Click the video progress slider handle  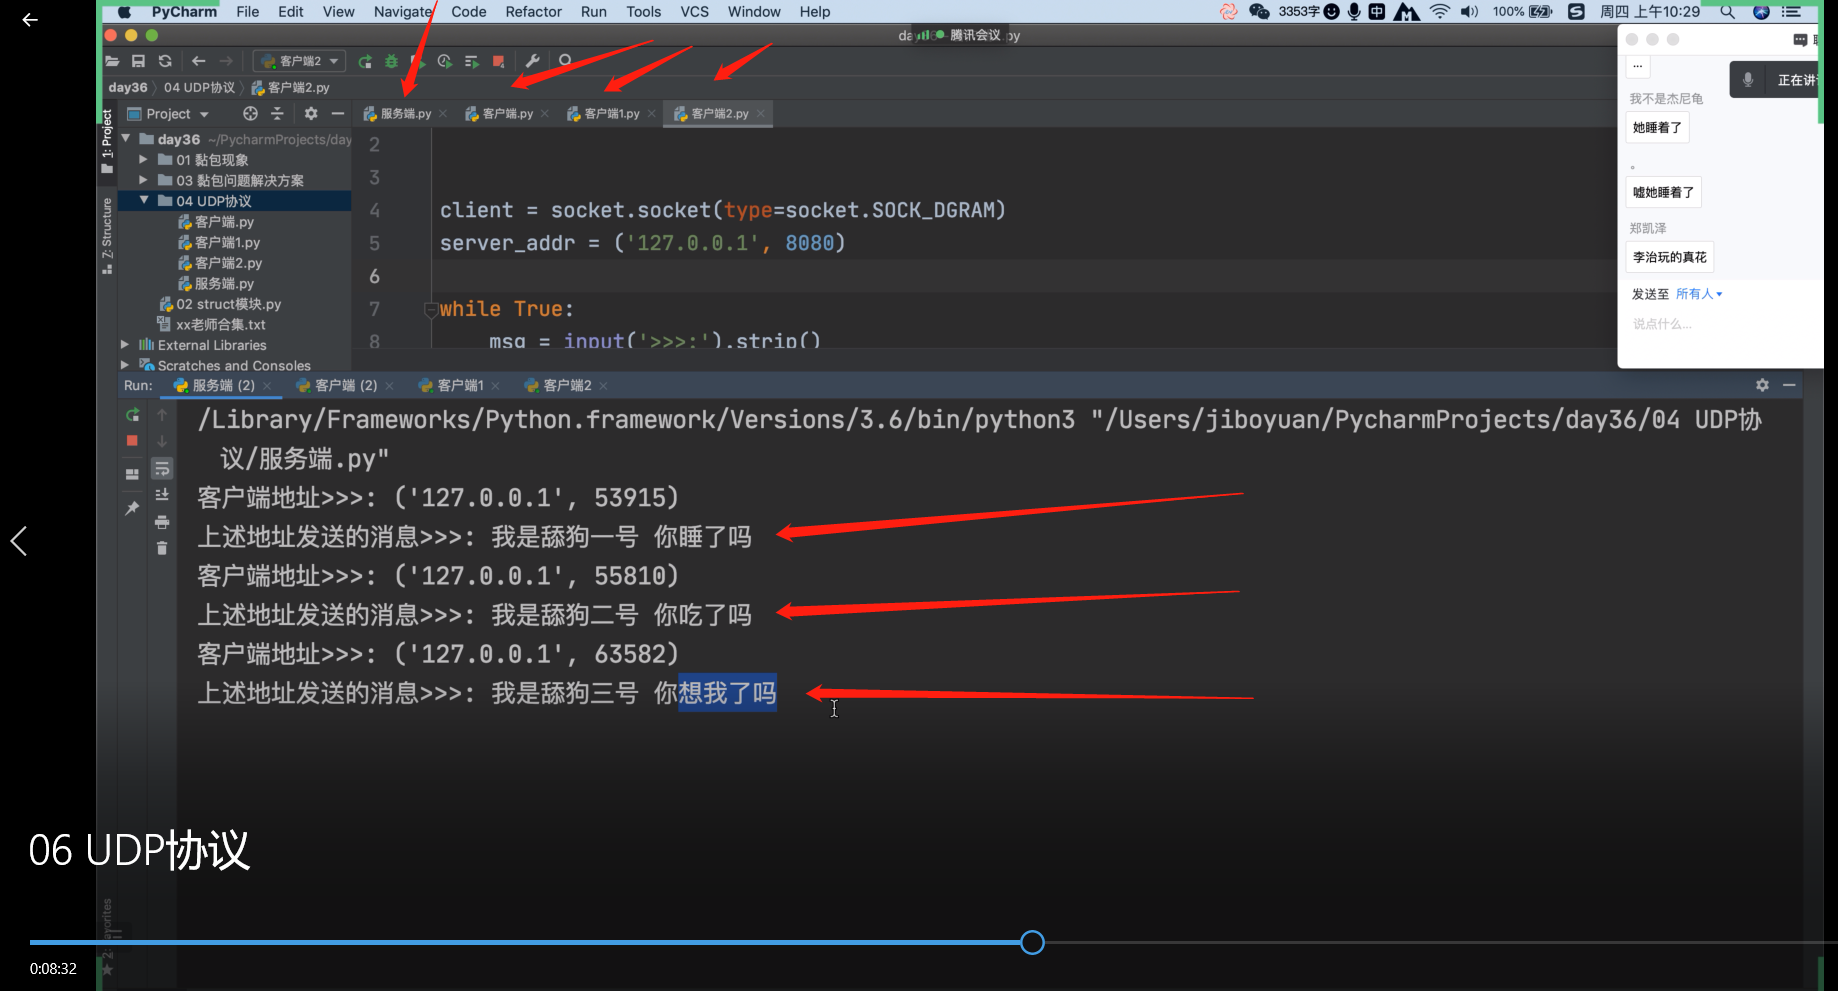[x=1033, y=942]
